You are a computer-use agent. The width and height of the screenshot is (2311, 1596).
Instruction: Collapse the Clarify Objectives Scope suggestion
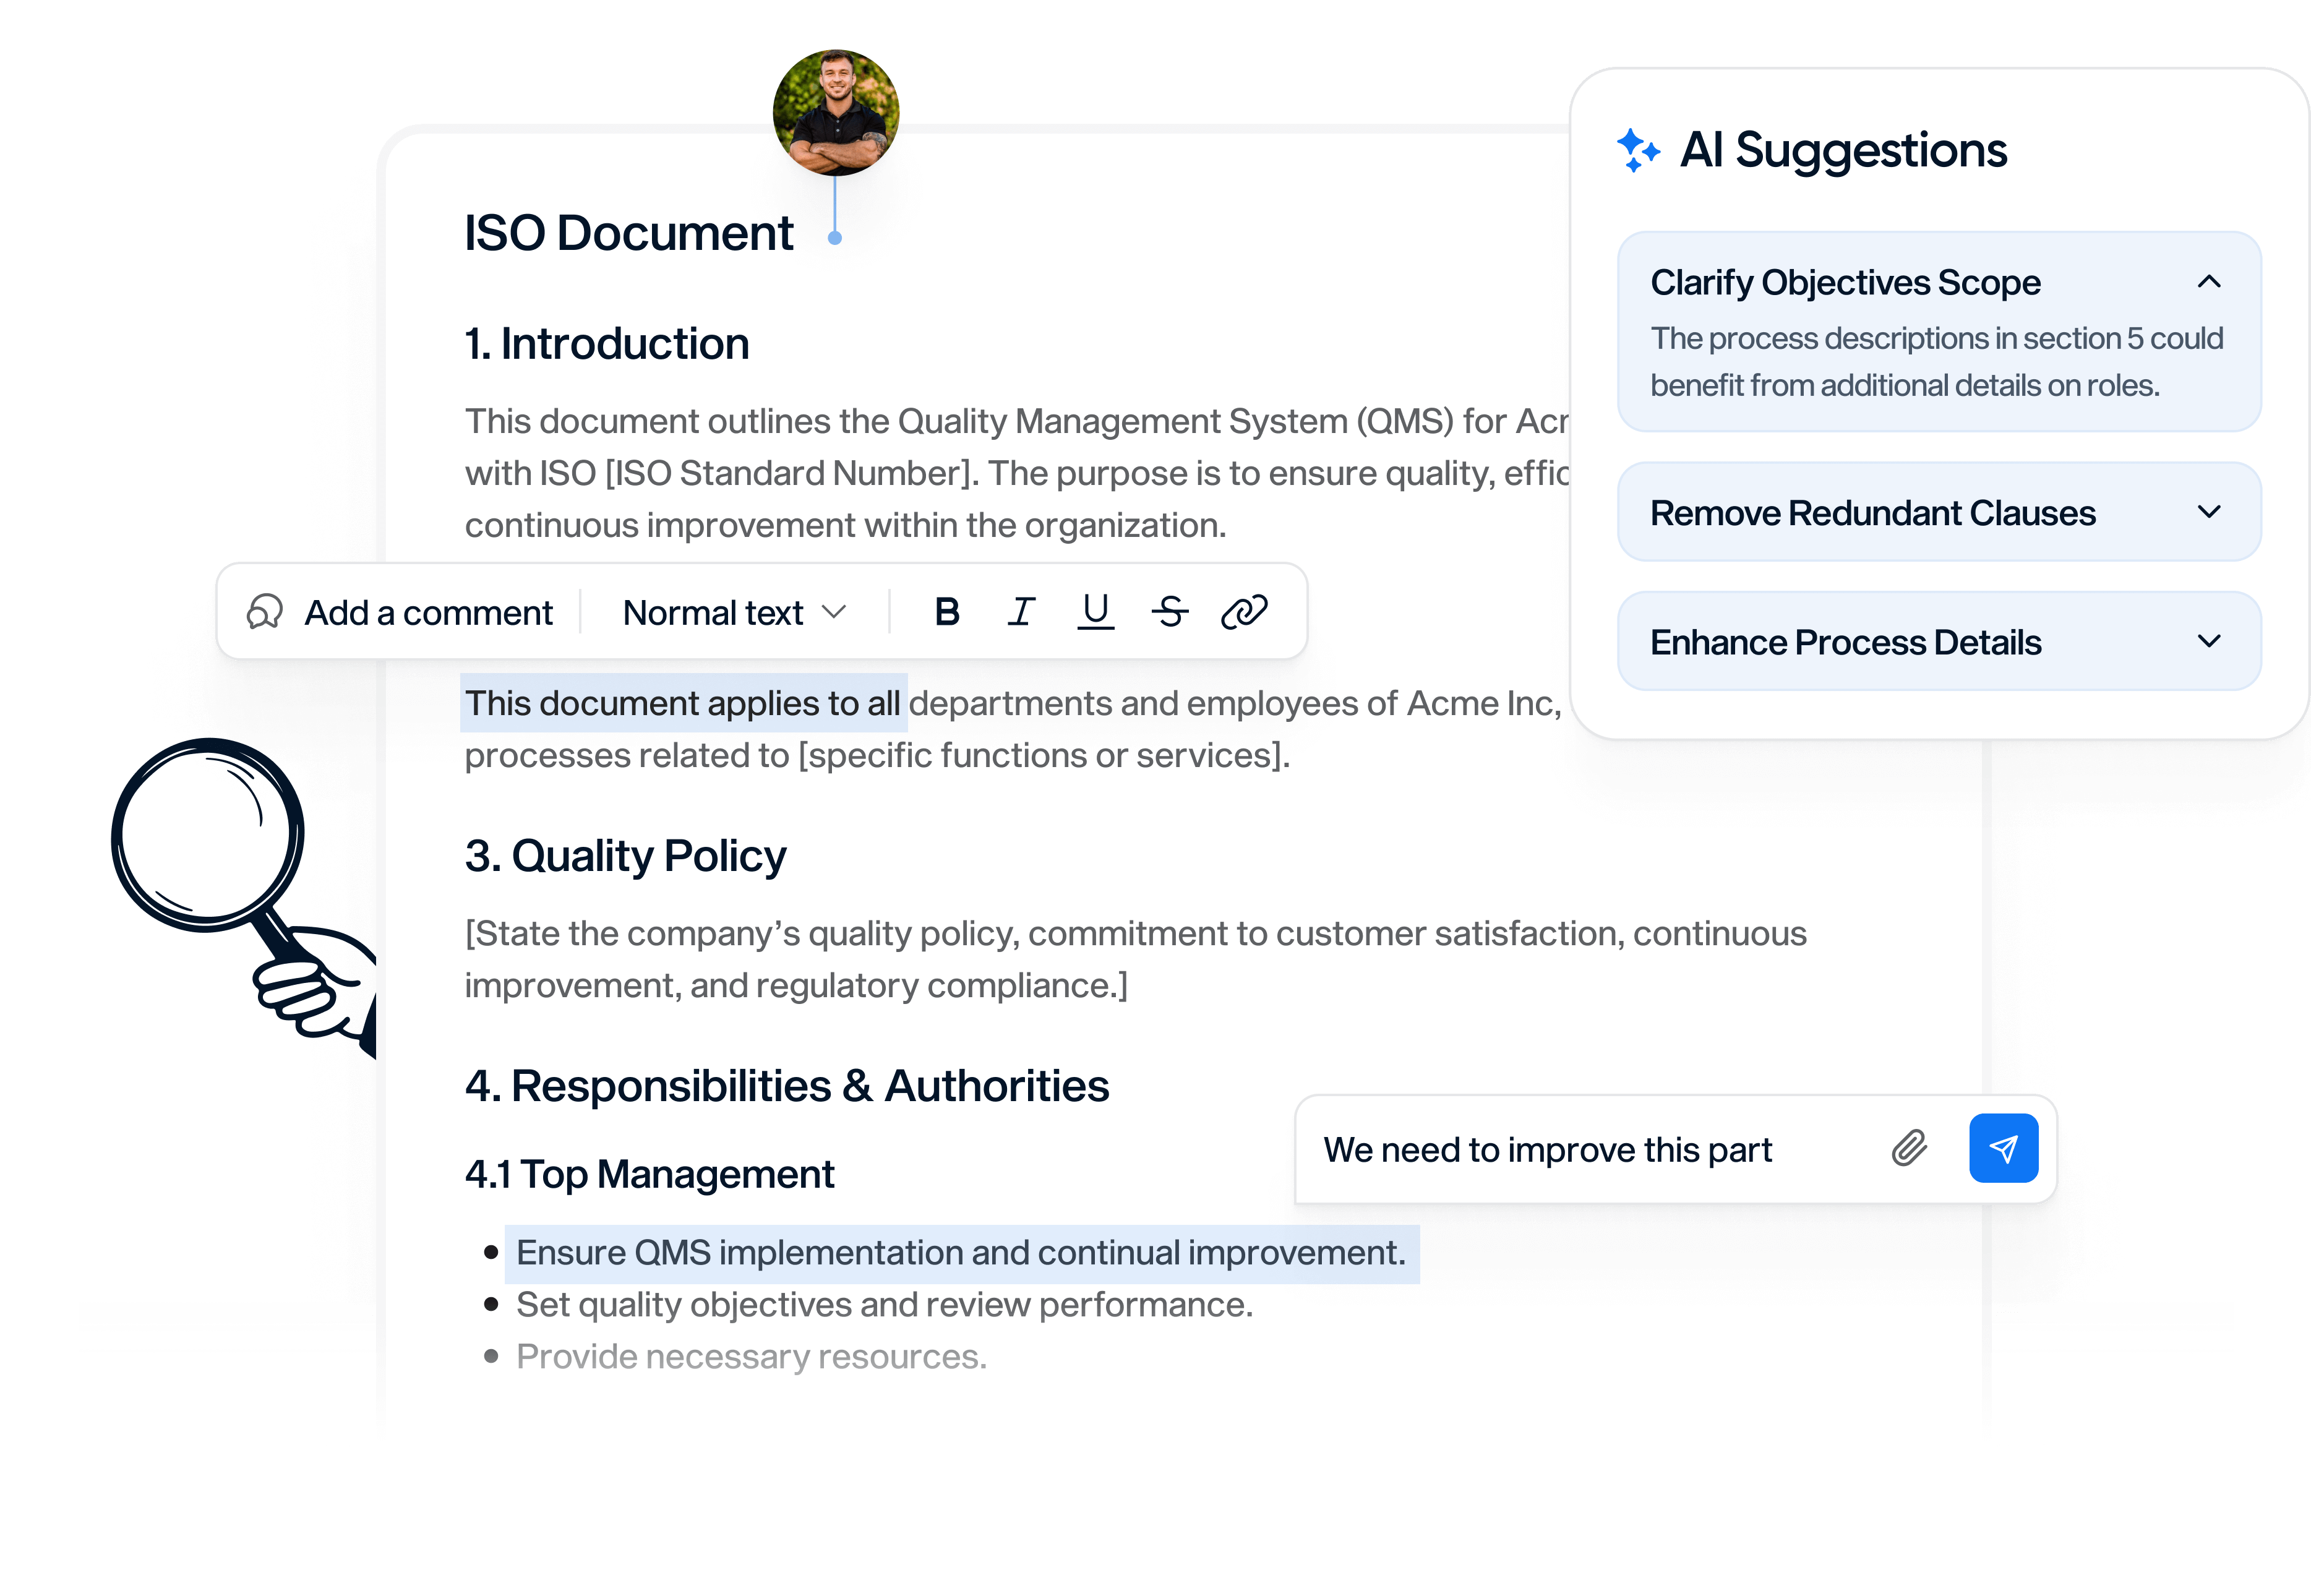(2209, 282)
